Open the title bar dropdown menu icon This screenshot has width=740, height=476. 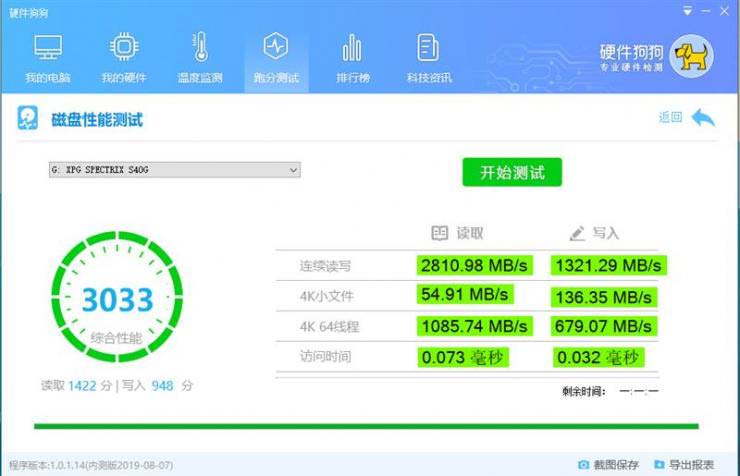tap(688, 11)
